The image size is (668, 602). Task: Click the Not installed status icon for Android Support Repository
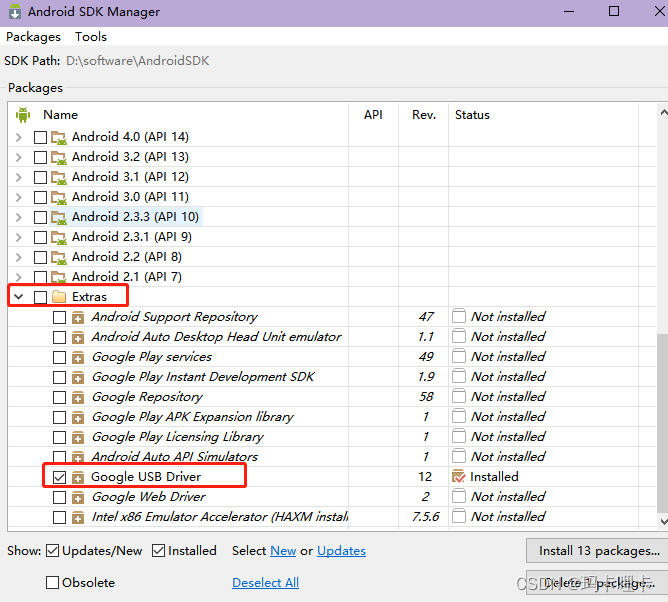(459, 317)
